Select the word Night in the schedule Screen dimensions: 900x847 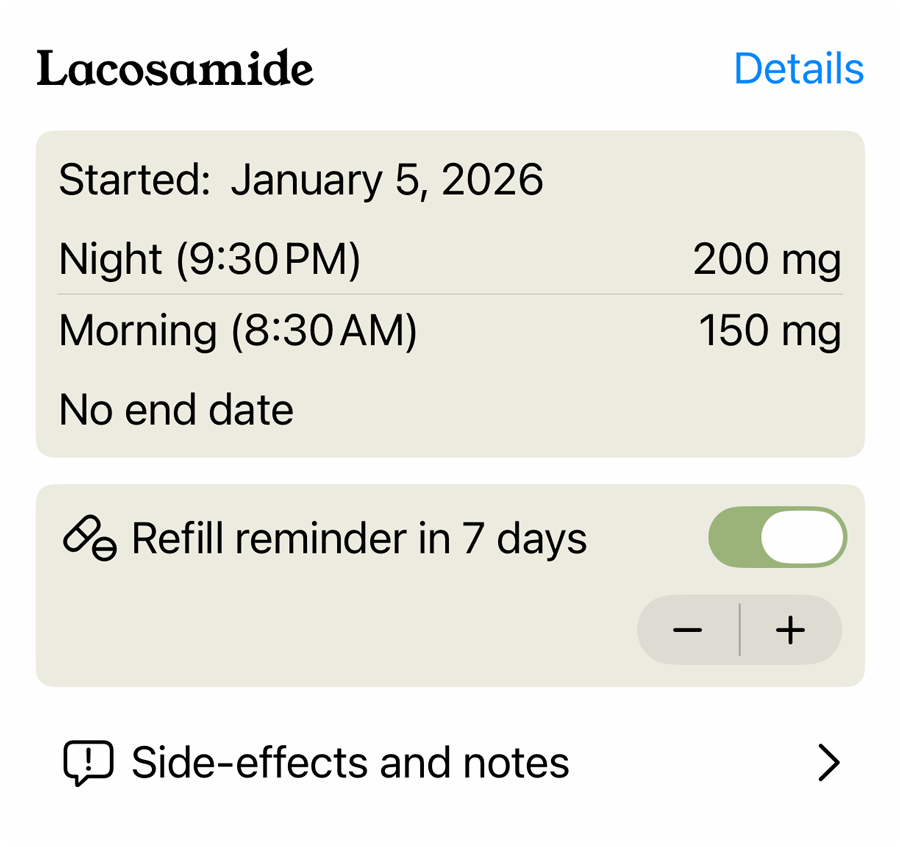(x=110, y=260)
